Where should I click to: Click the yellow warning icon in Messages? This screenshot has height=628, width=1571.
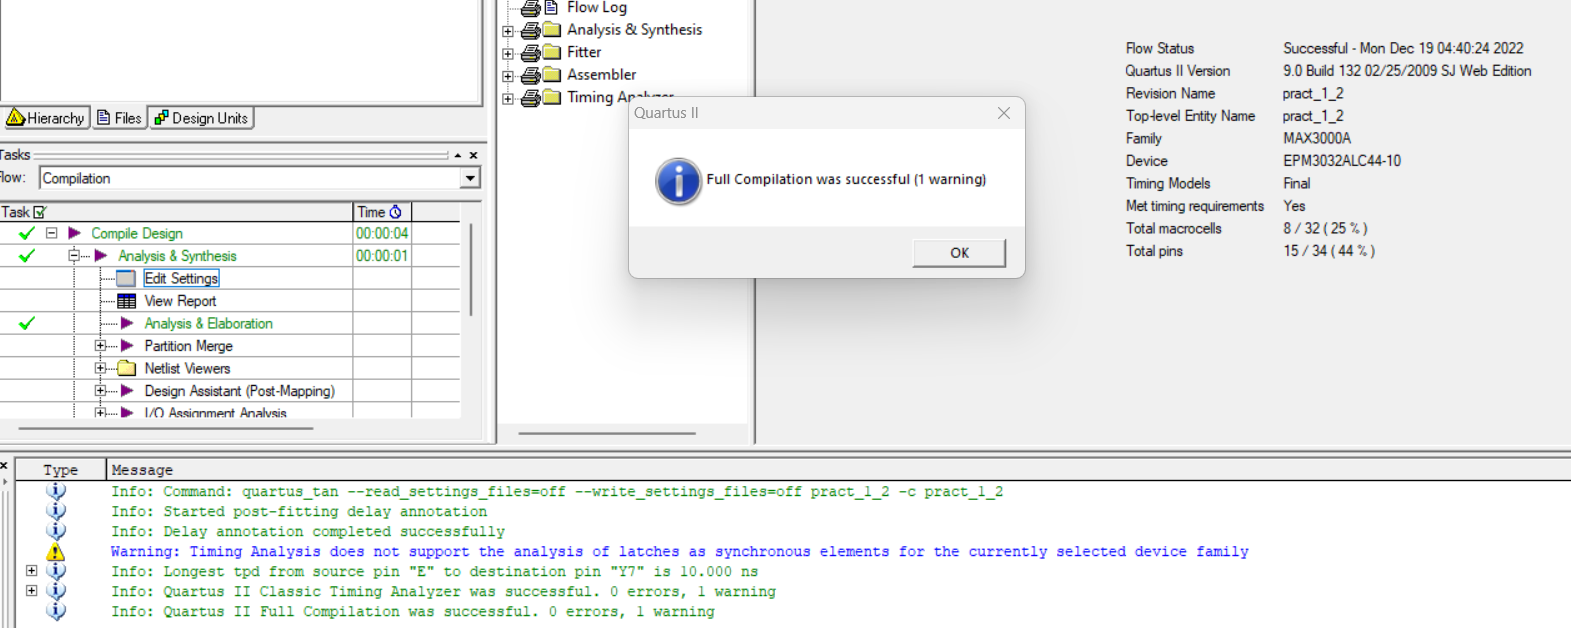[x=56, y=552]
